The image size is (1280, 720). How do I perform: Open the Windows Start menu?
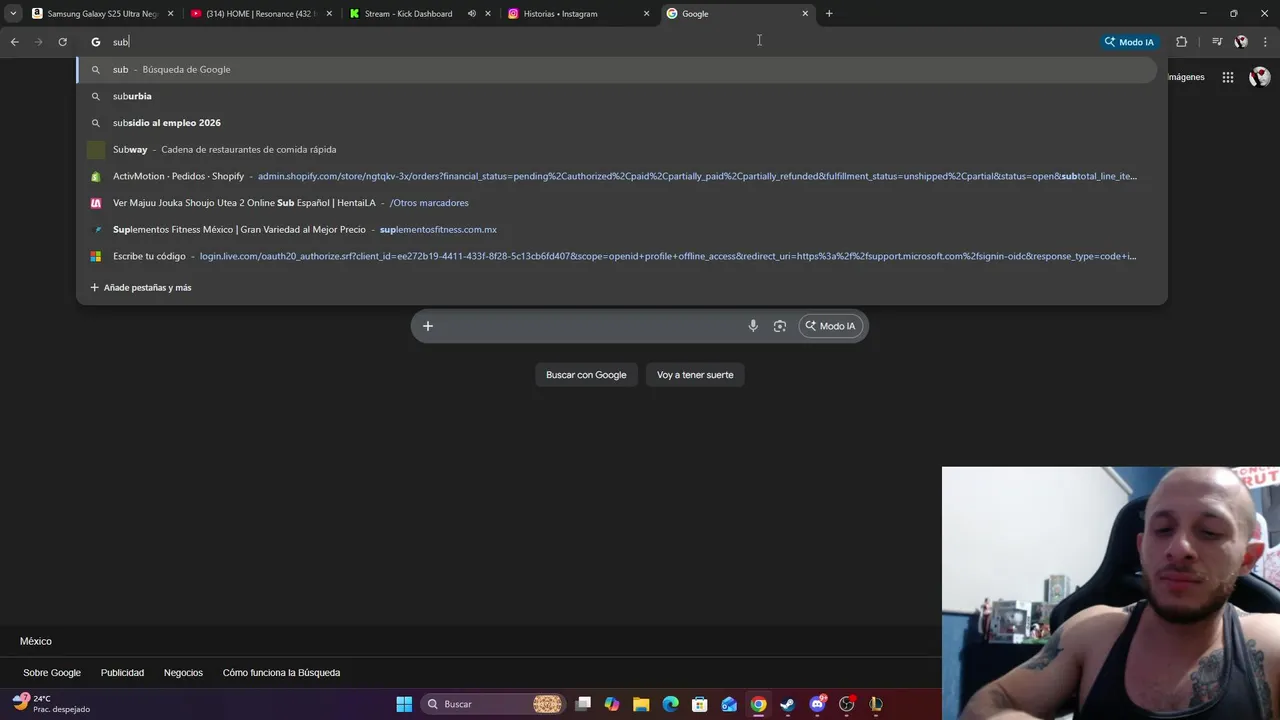tap(404, 704)
